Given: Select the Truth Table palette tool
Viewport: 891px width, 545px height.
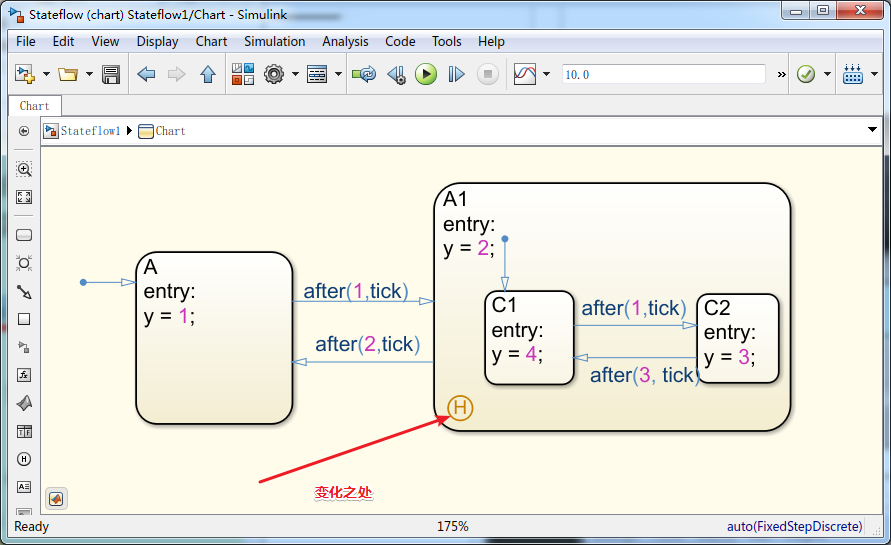Looking at the screenshot, I should click(24, 431).
